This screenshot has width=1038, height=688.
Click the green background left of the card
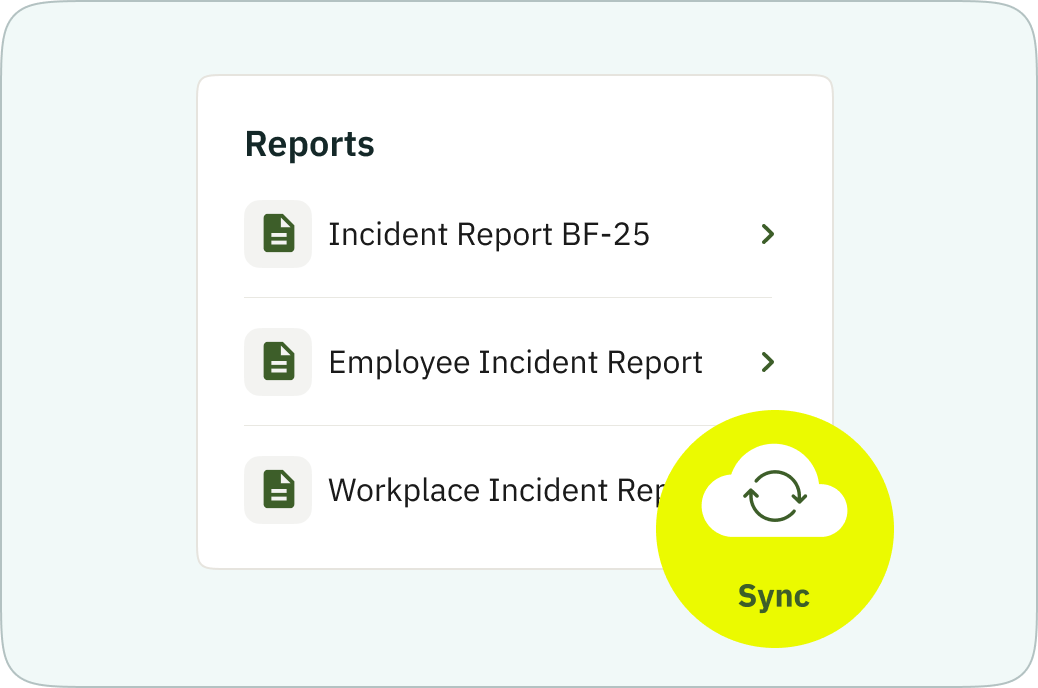[x=100, y=330]
